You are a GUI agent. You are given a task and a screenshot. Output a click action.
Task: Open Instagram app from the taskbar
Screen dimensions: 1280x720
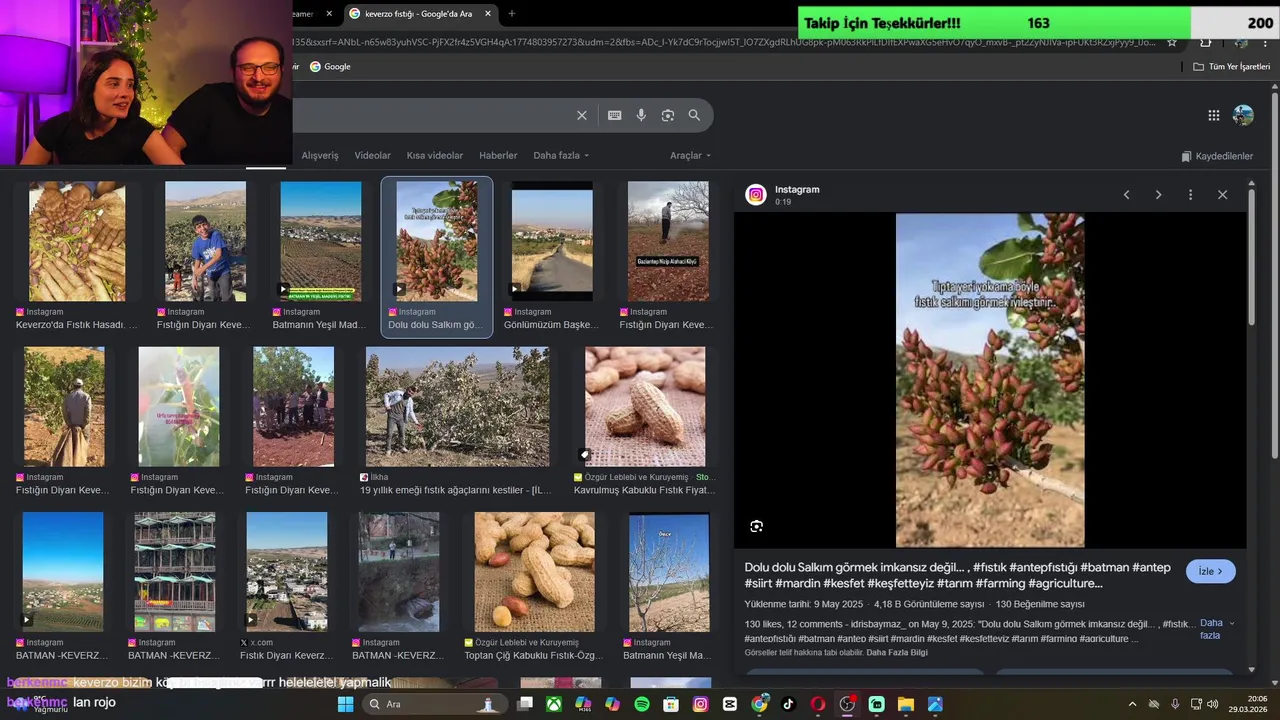(700, 704)
